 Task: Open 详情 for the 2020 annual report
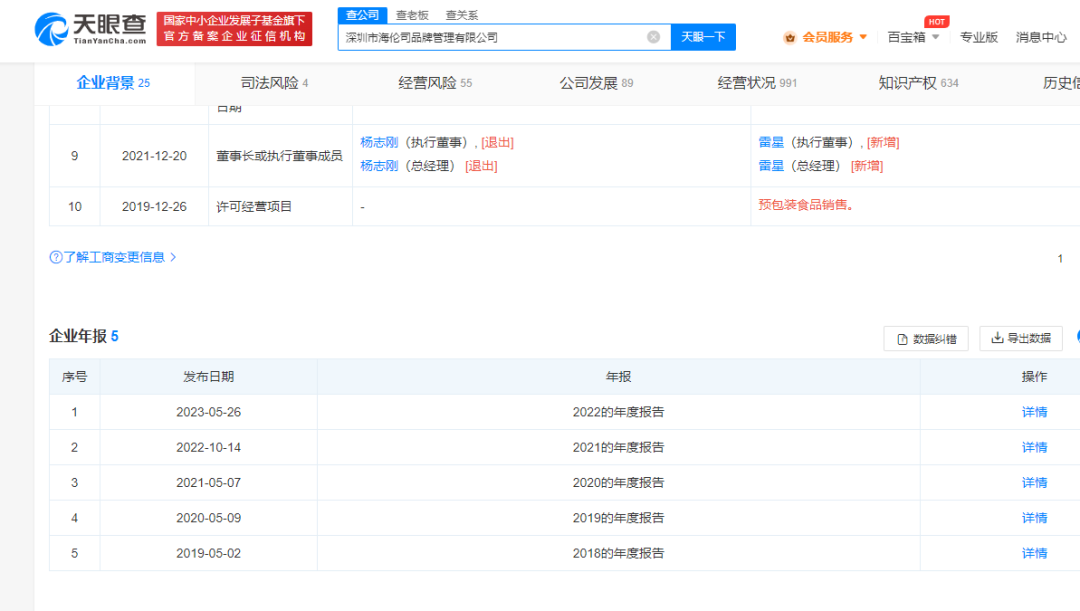coord(1035,483)
